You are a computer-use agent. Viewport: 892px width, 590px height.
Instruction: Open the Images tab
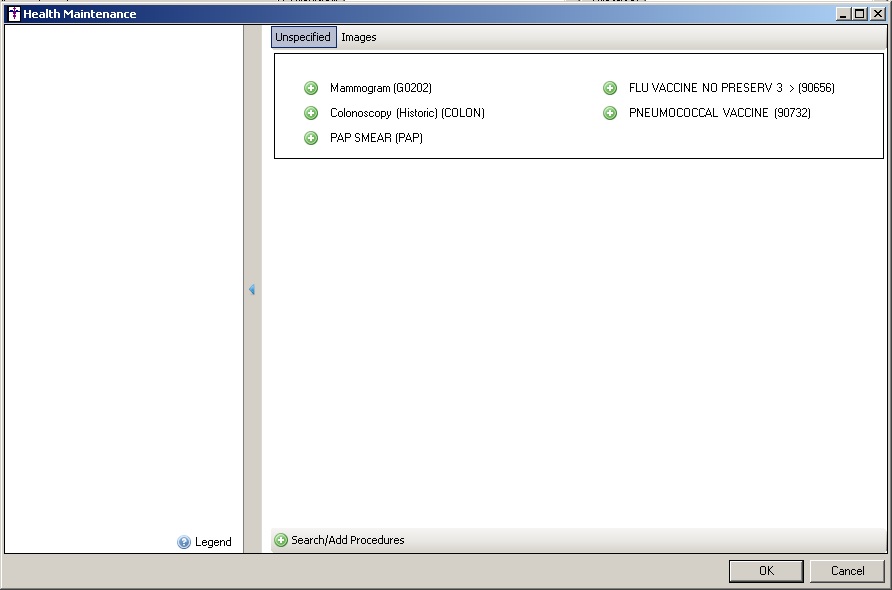pos(359,37)
